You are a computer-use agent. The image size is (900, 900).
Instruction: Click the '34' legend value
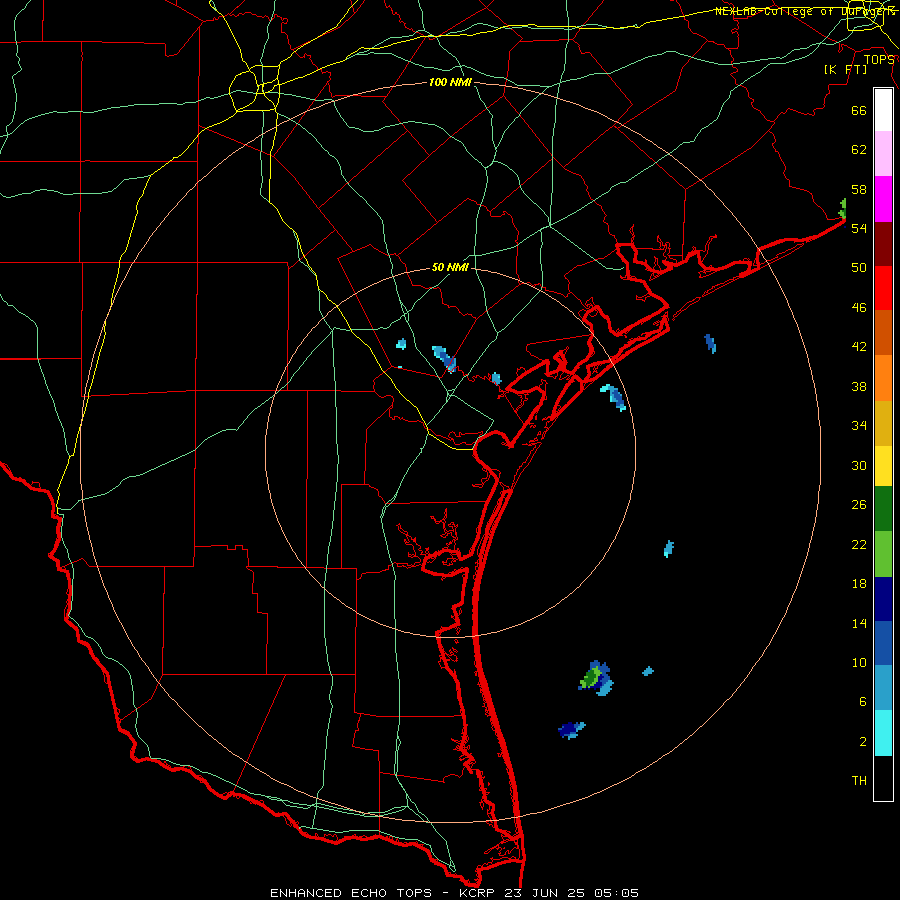click(x=859, y=426)
